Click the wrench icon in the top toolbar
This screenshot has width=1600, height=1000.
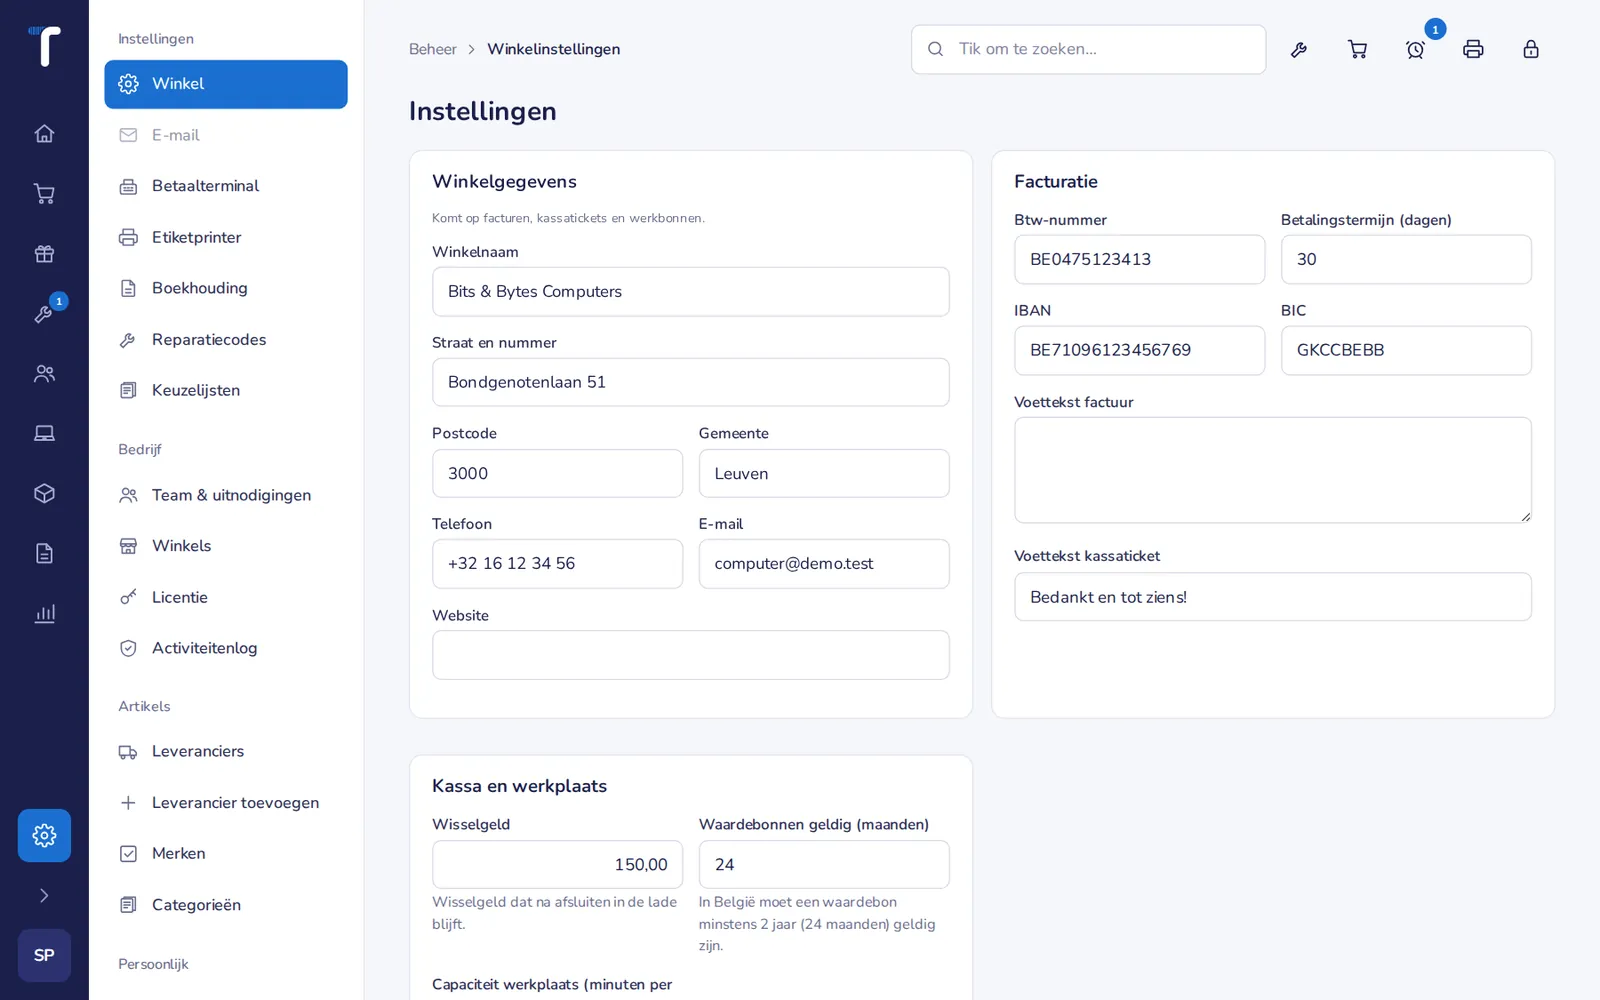coord(1299,49)
